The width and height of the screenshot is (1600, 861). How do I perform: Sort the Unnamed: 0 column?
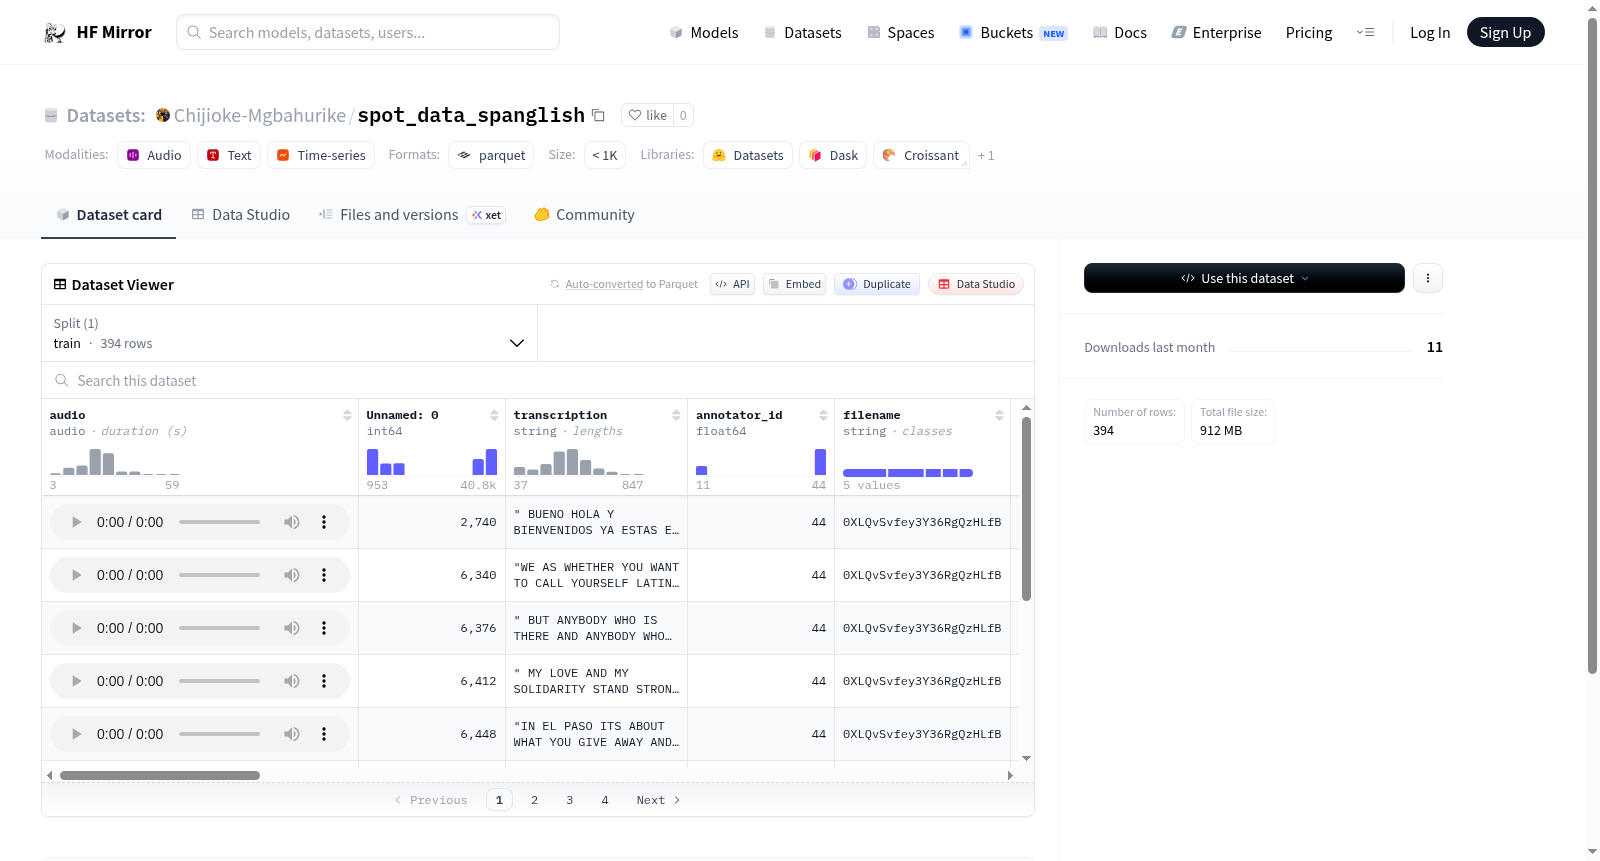pos(494,415)
